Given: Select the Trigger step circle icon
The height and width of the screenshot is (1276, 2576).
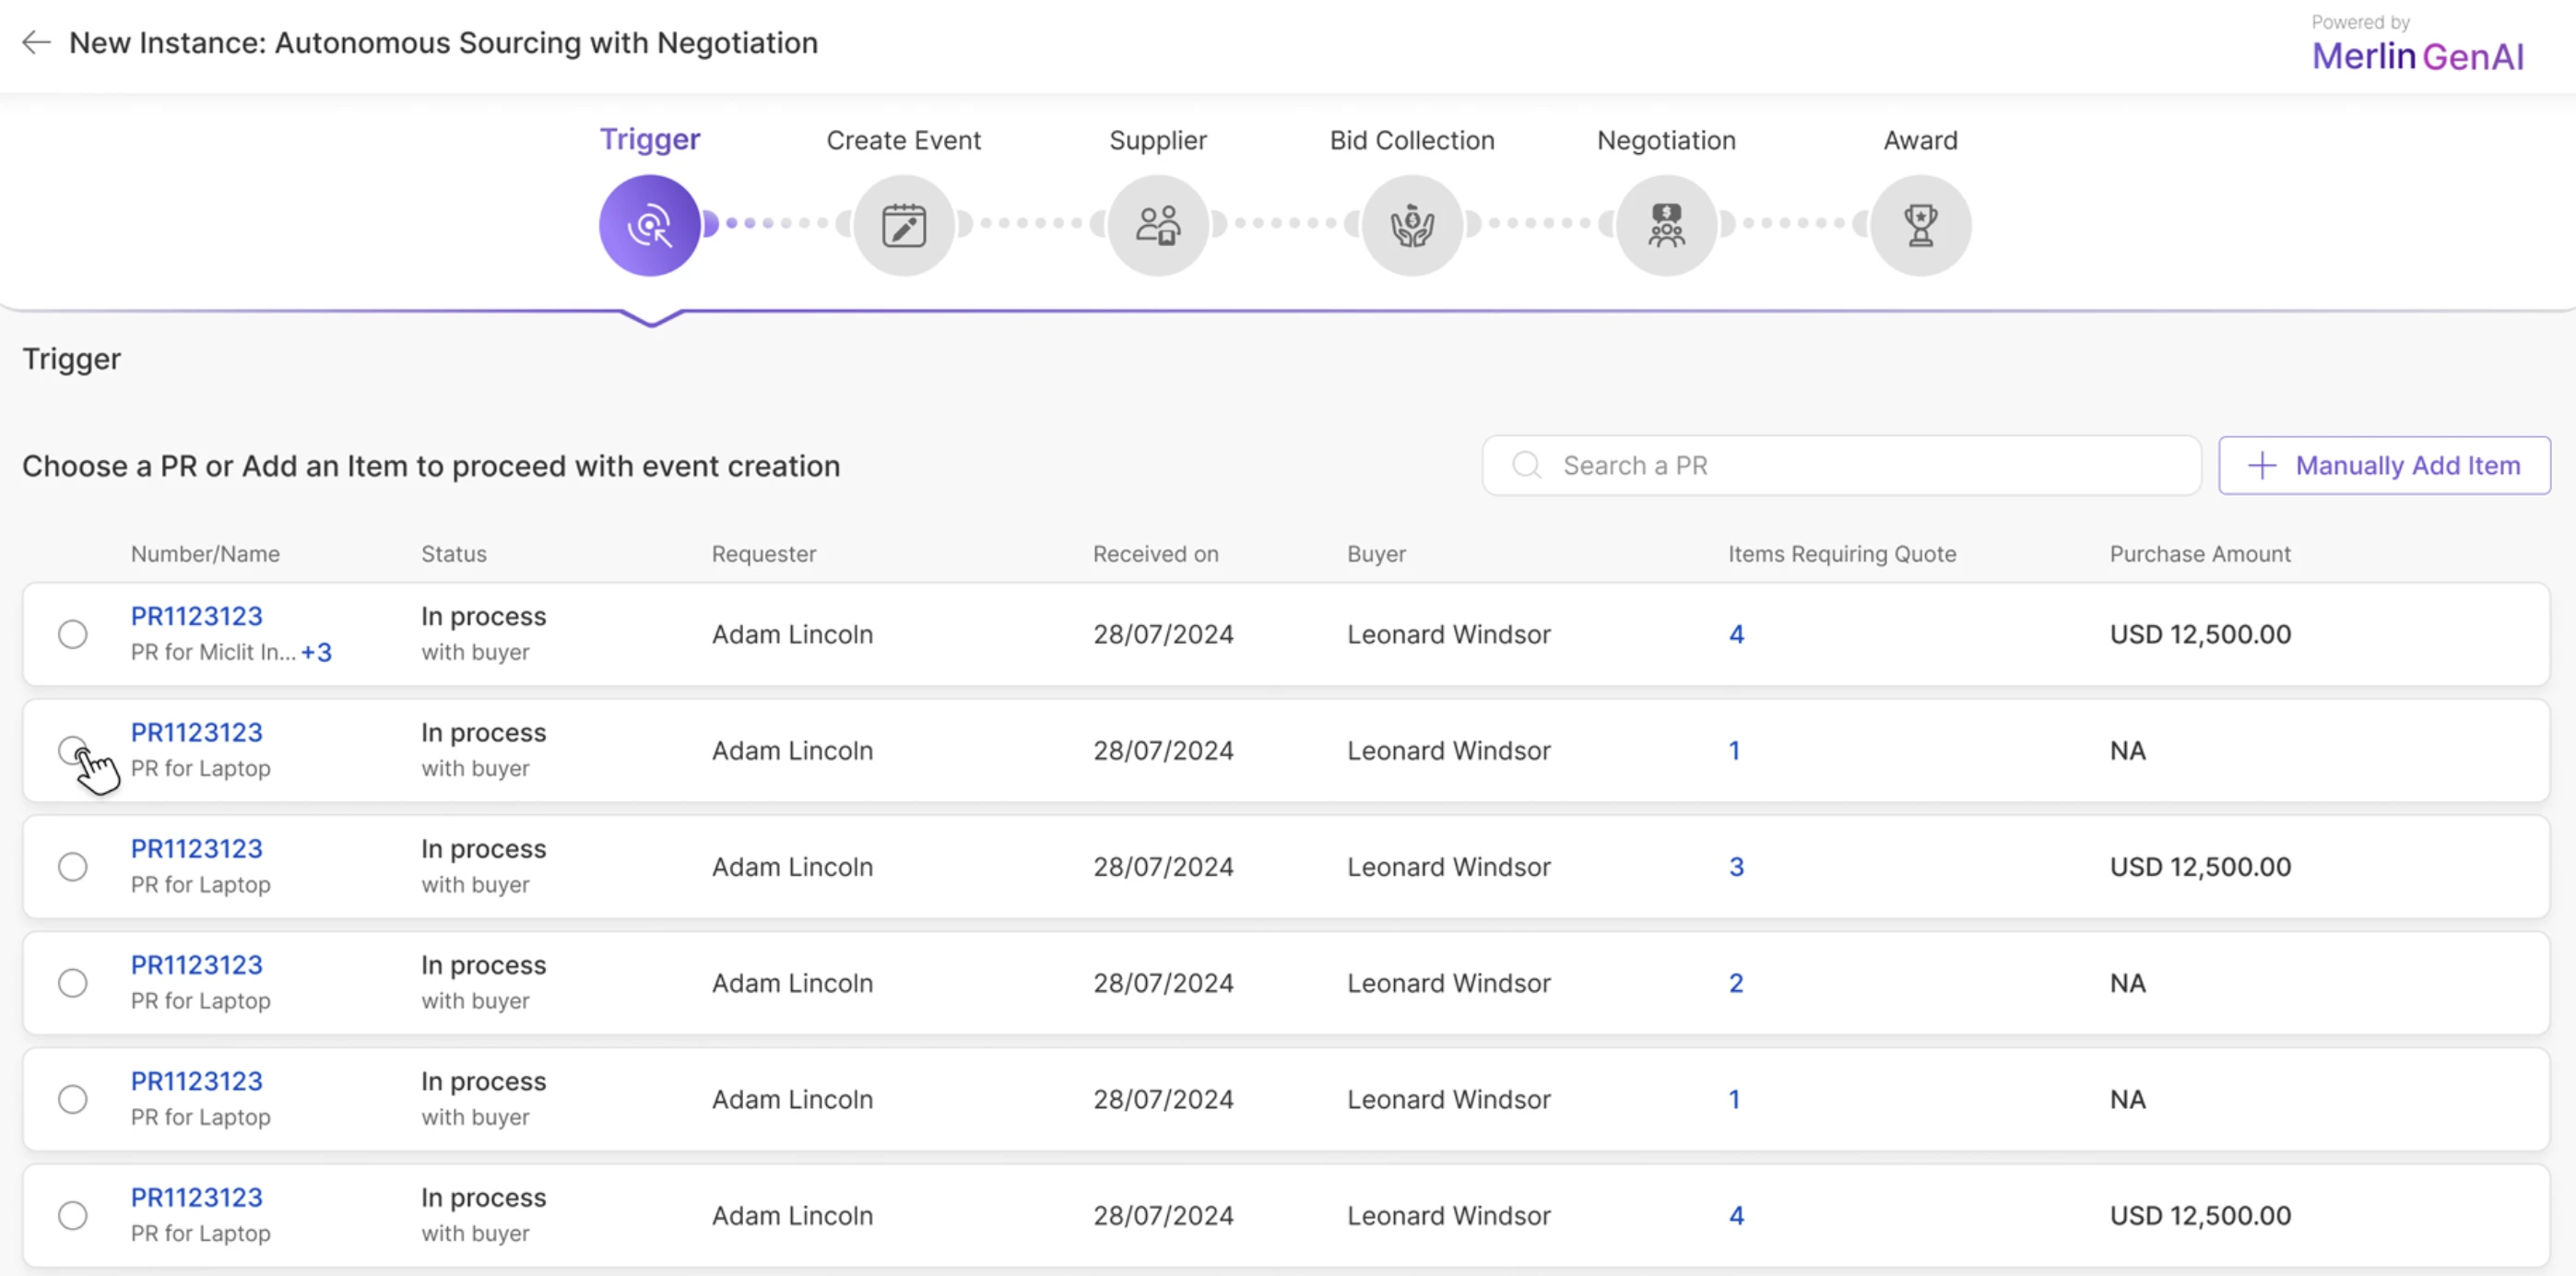Looking at the screenshot, I should pos(650,225).
